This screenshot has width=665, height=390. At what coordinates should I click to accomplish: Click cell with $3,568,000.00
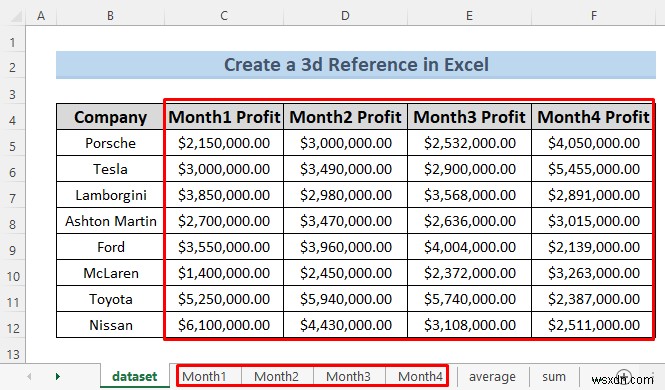pos(469,195)
